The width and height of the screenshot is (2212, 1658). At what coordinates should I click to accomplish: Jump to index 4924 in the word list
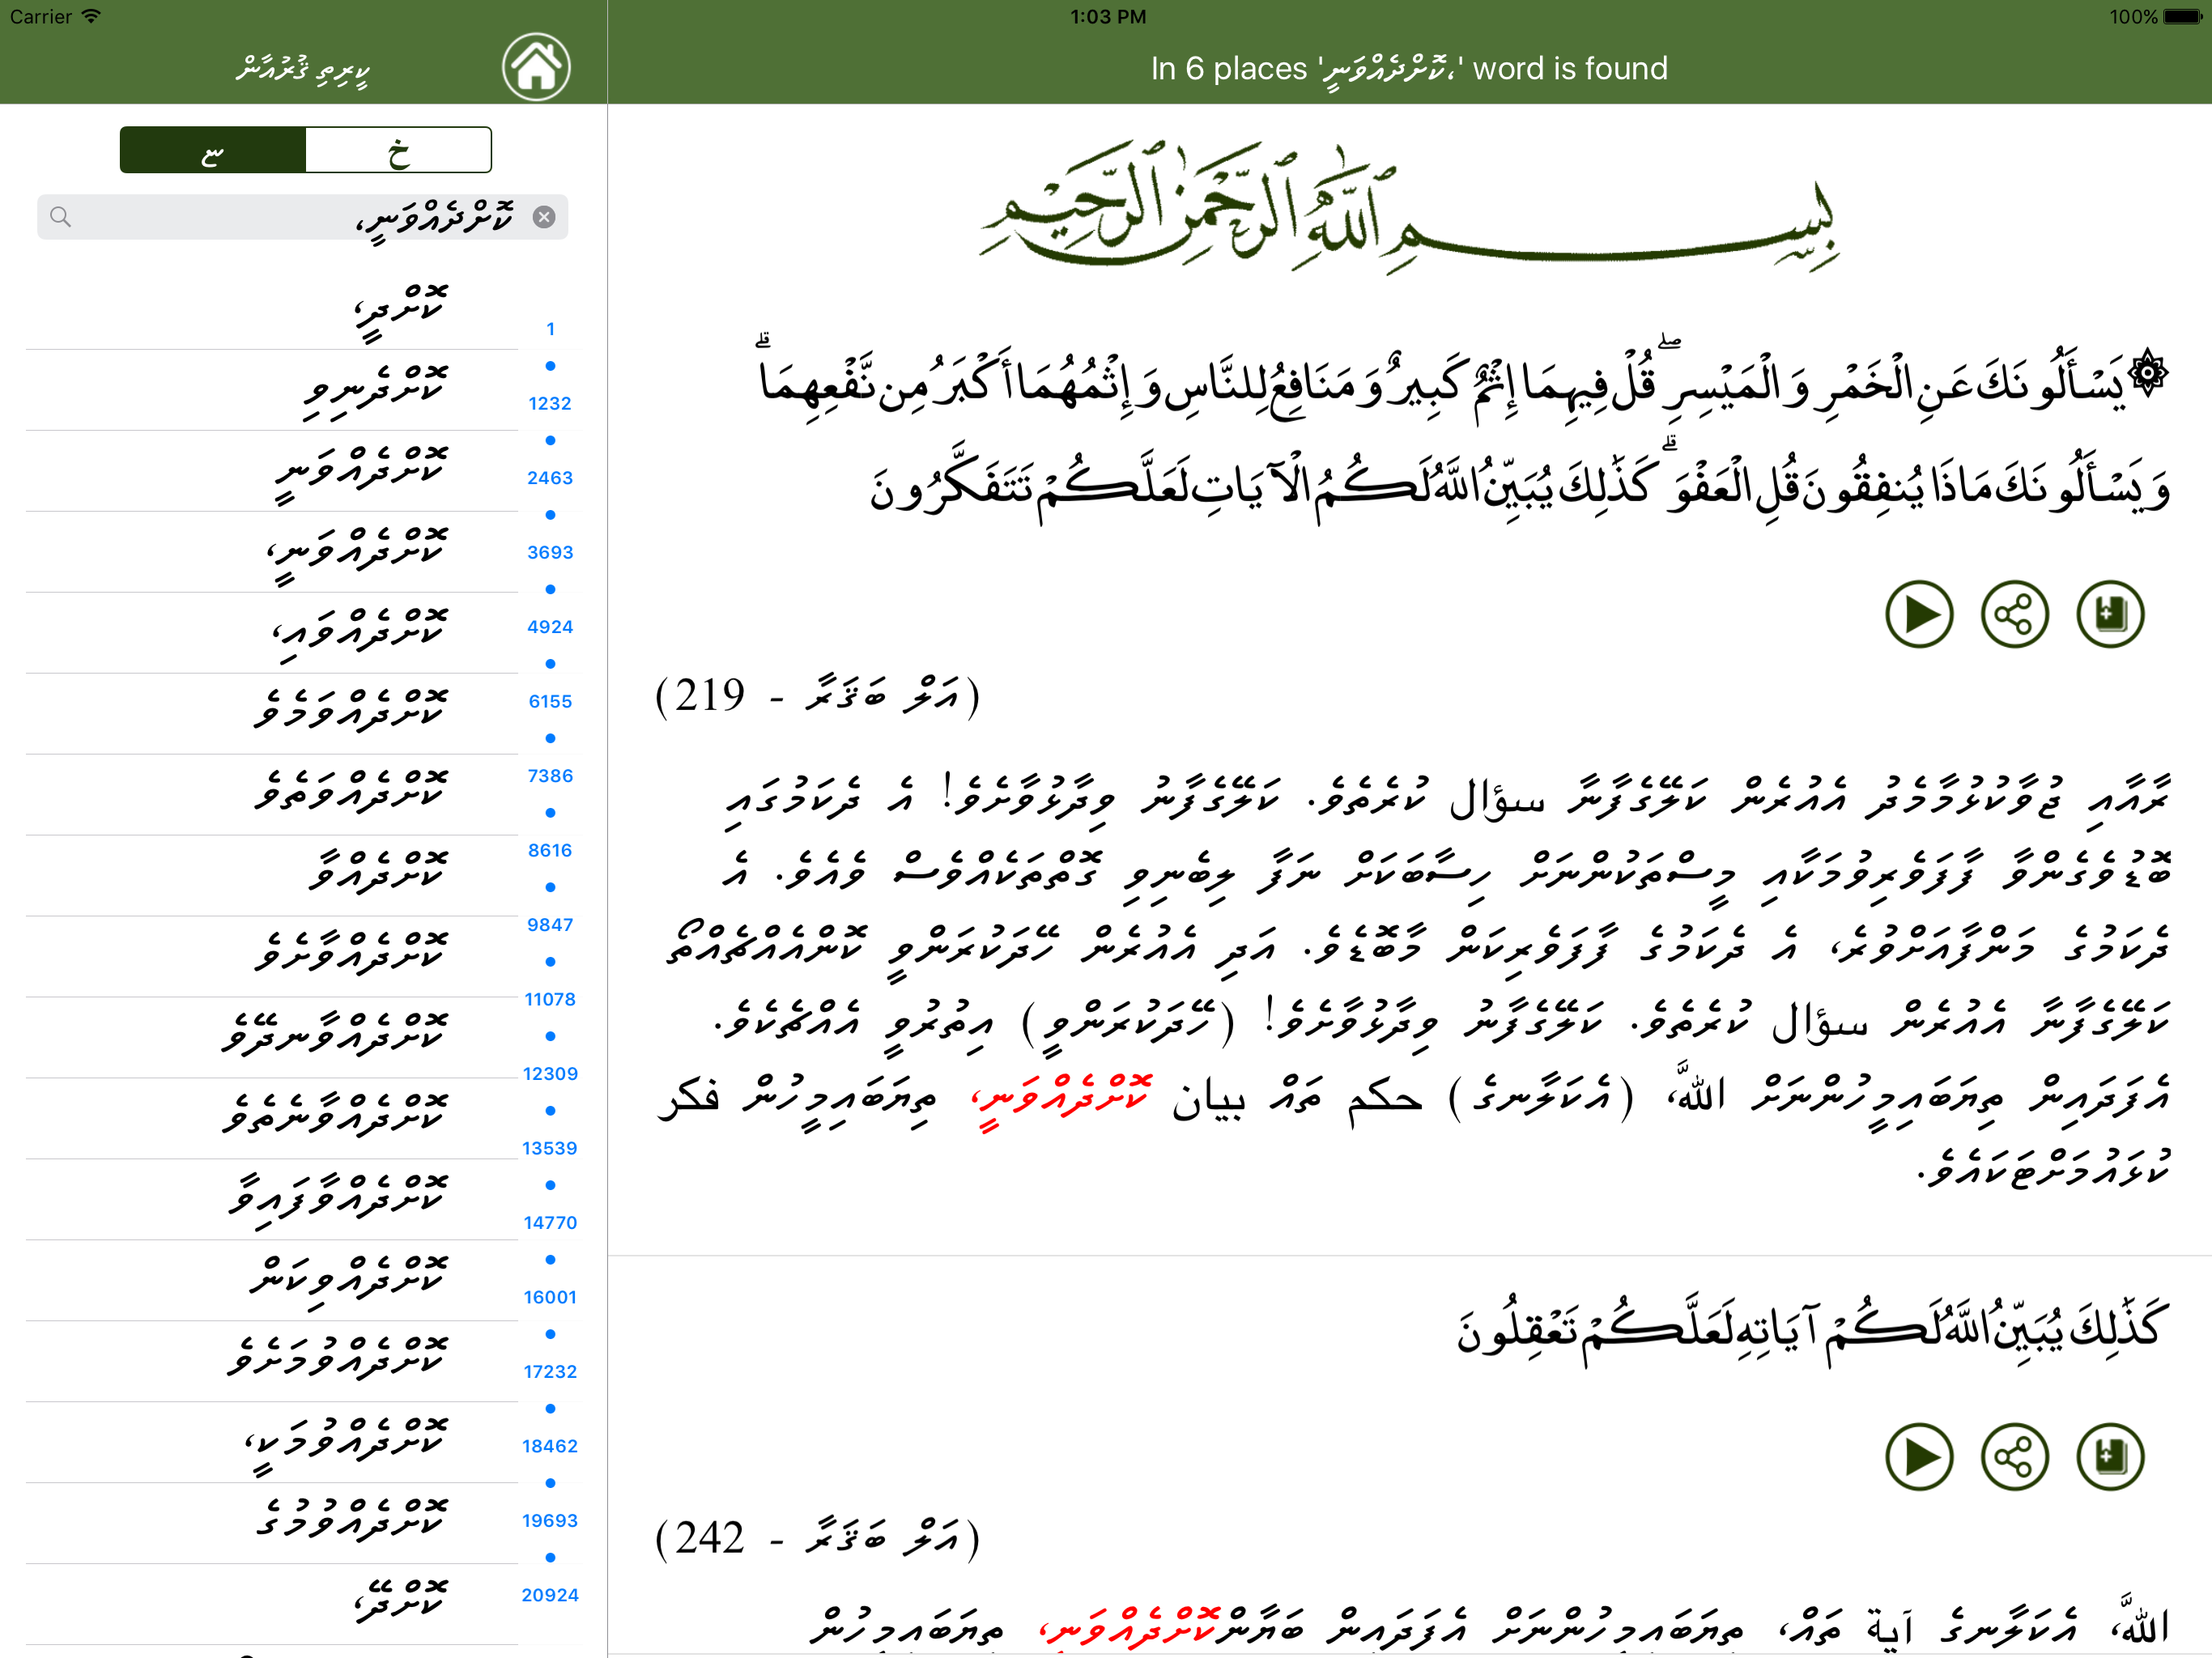tap(550, 627)
